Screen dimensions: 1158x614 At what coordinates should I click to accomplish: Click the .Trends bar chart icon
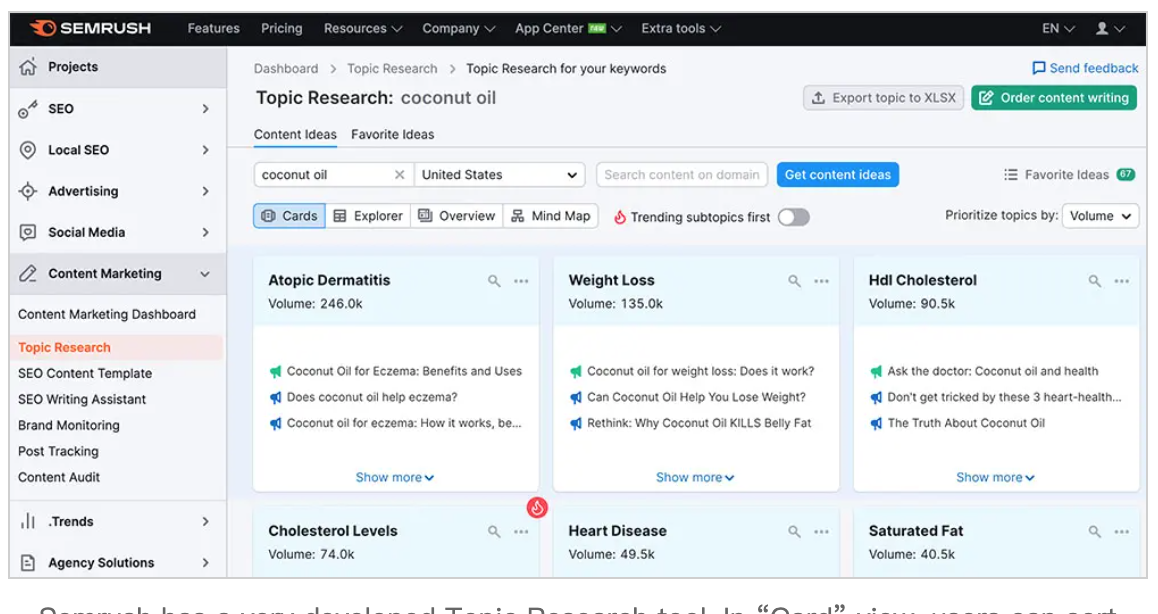pos(27,521)
